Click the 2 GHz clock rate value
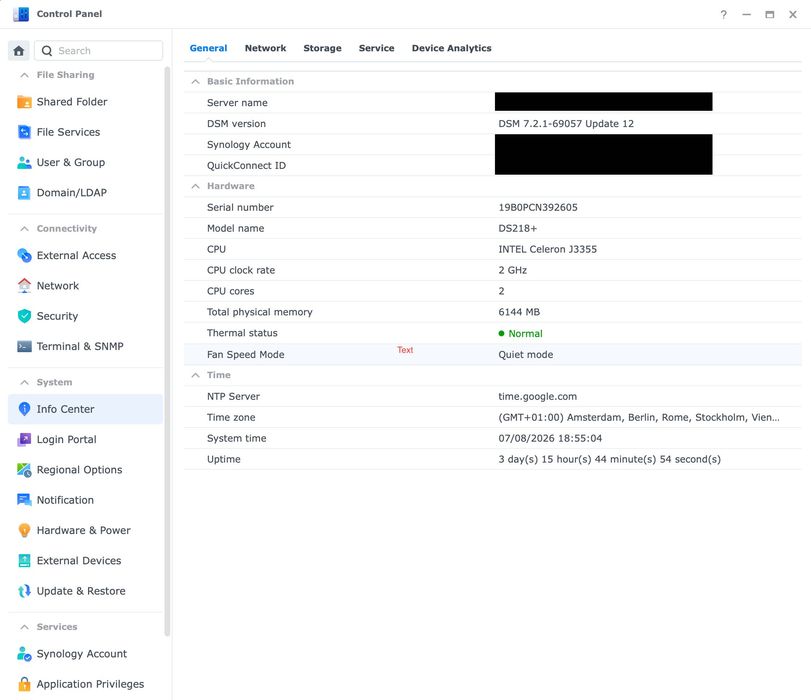This screenshot has width=811, height=700. tap(513, 270)
